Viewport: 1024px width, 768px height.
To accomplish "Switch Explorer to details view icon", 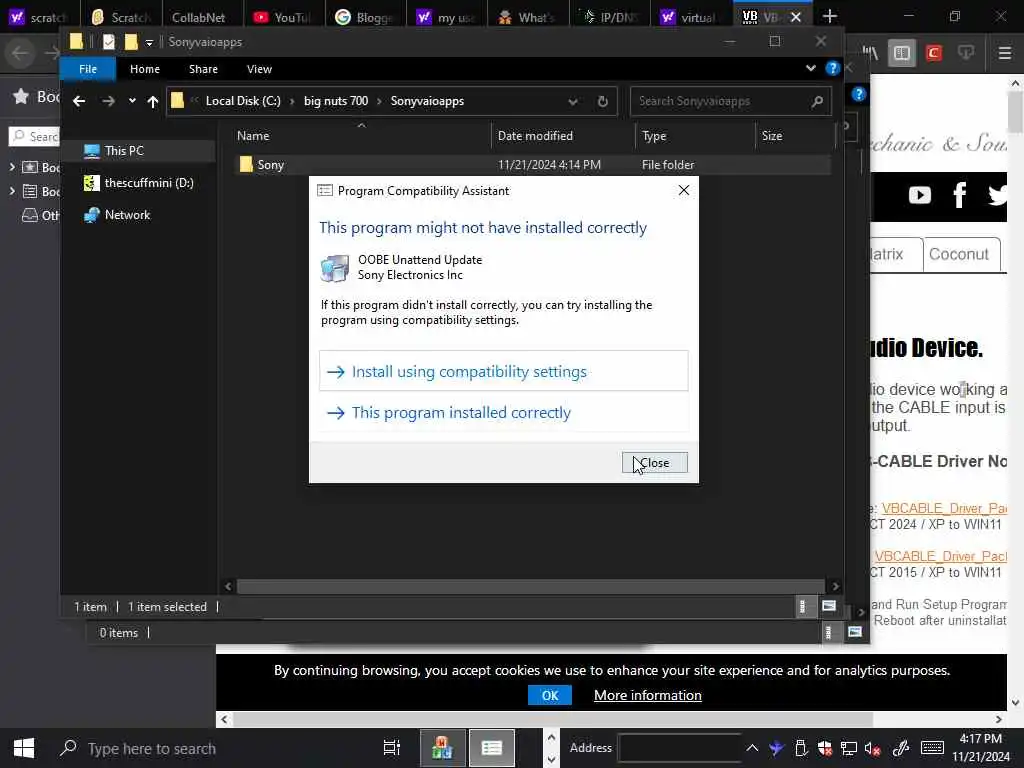I will pos(803,607).
